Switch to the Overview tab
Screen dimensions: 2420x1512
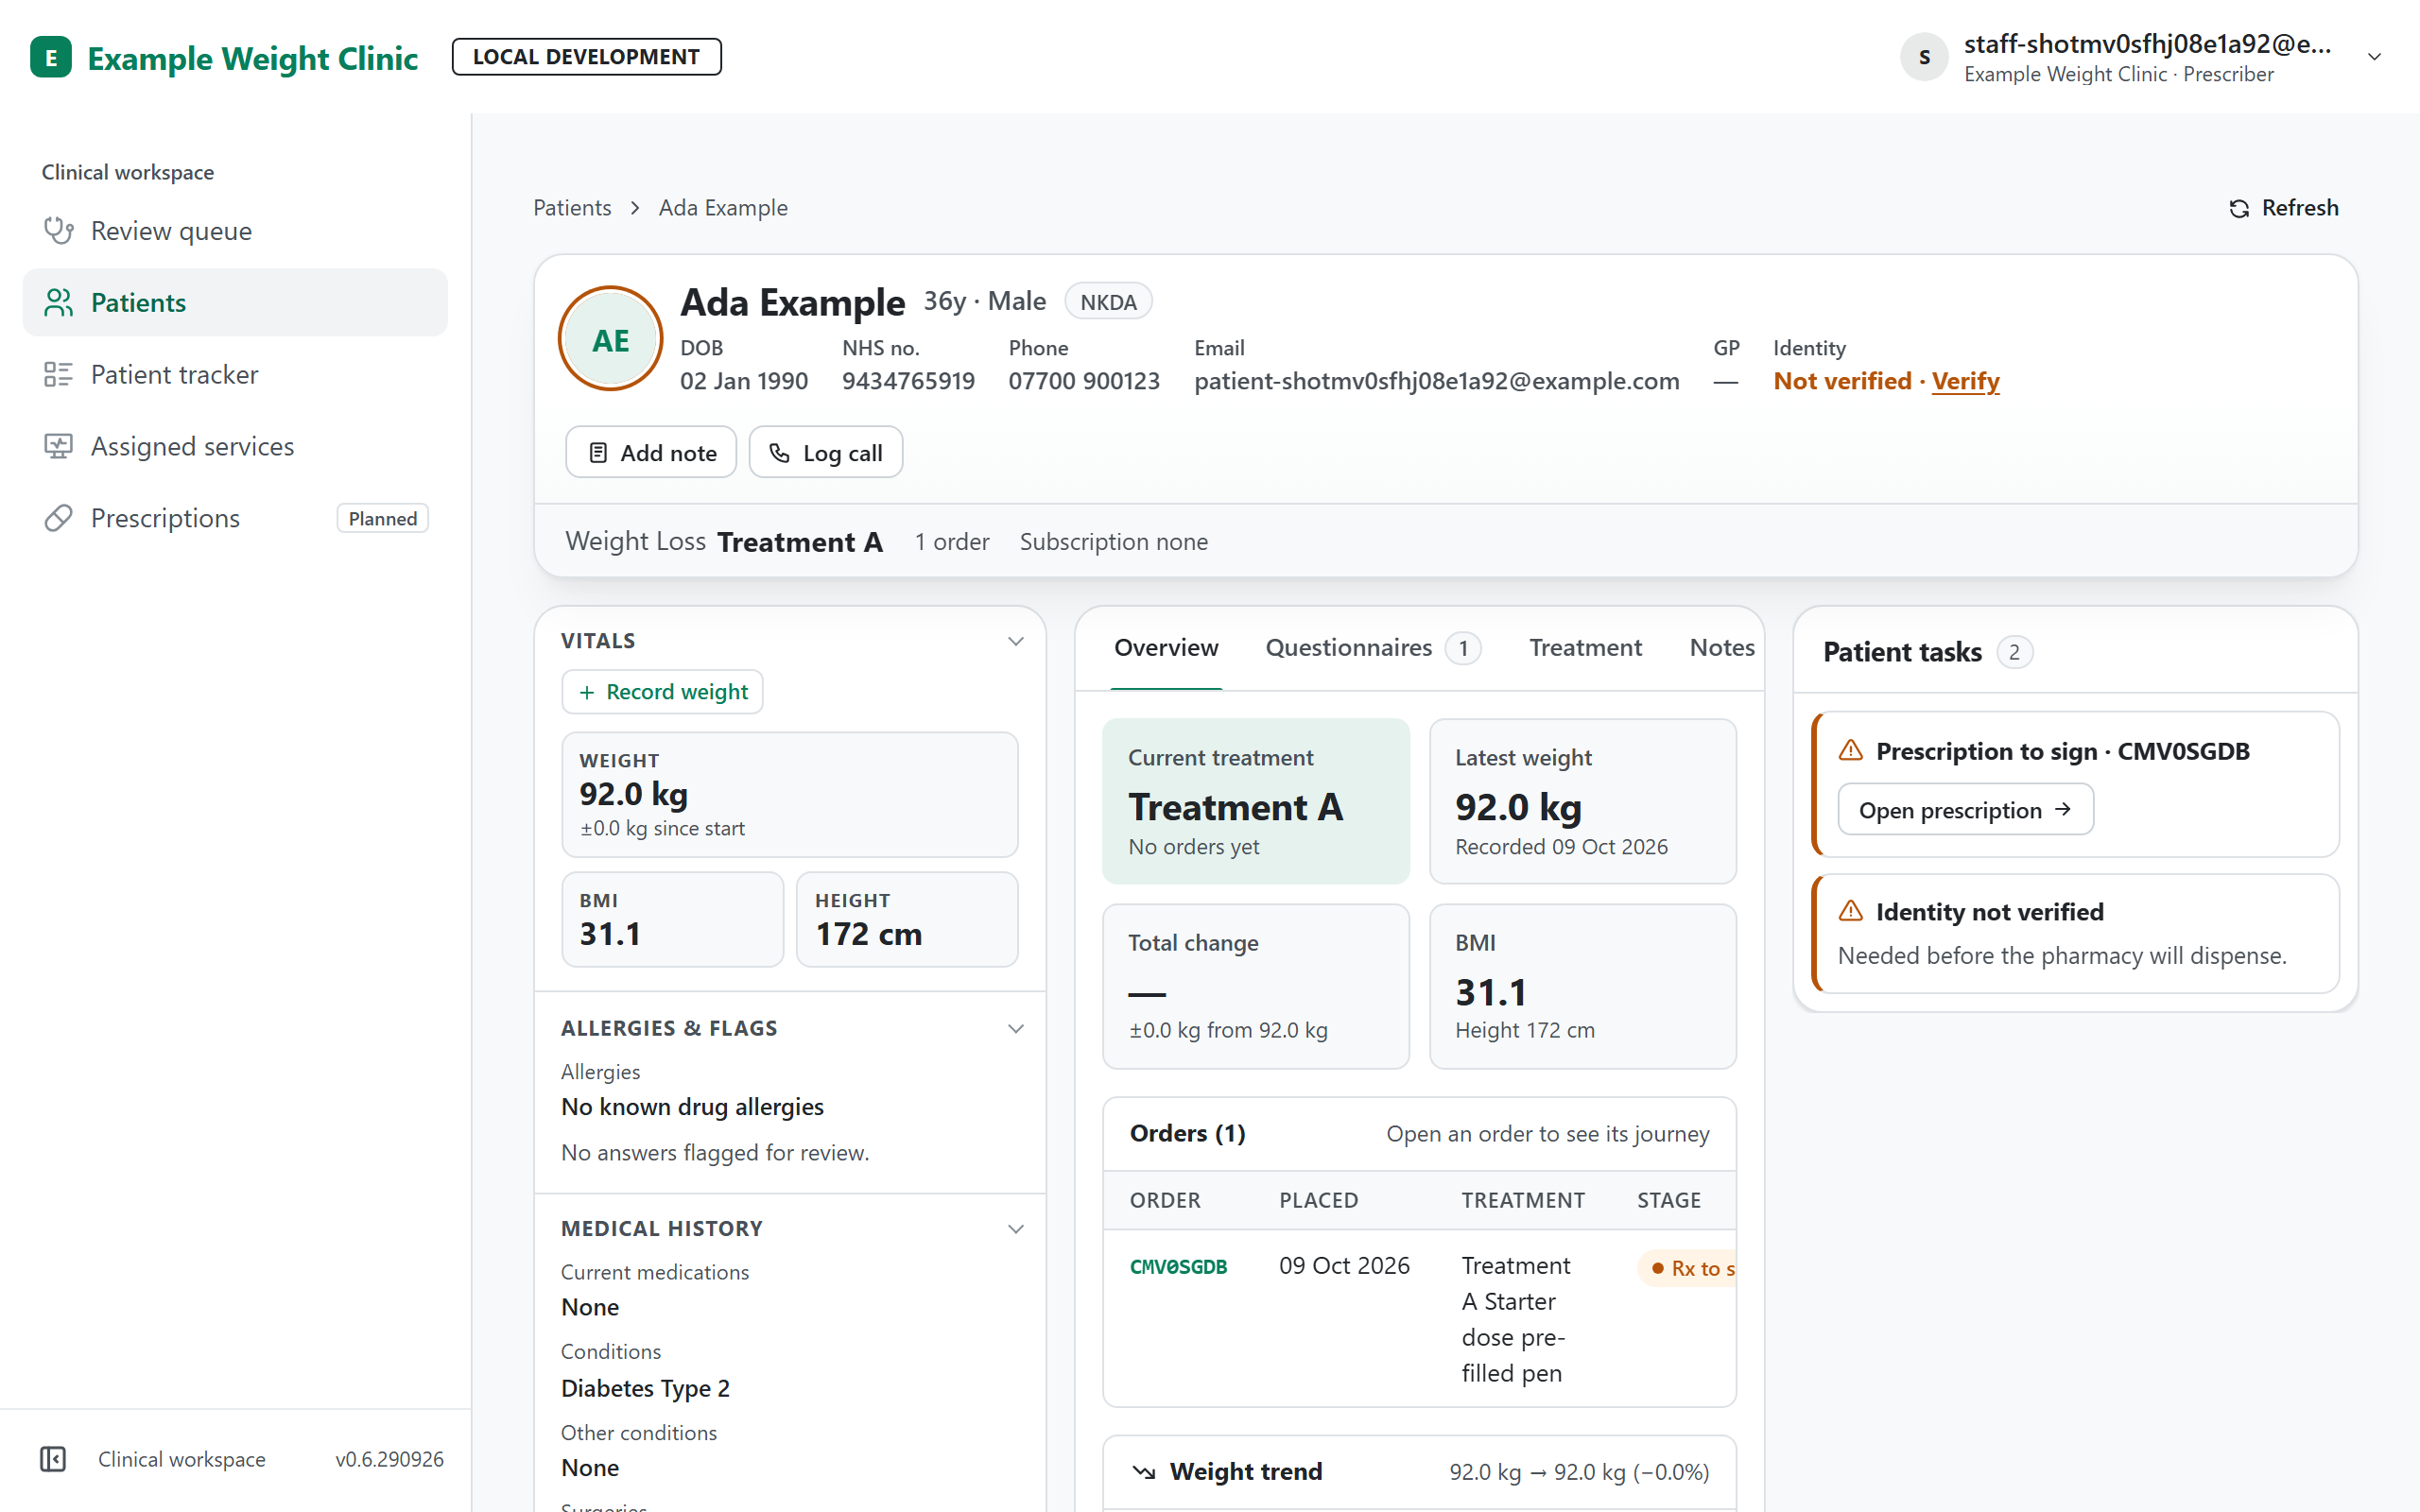point(1166,648)
